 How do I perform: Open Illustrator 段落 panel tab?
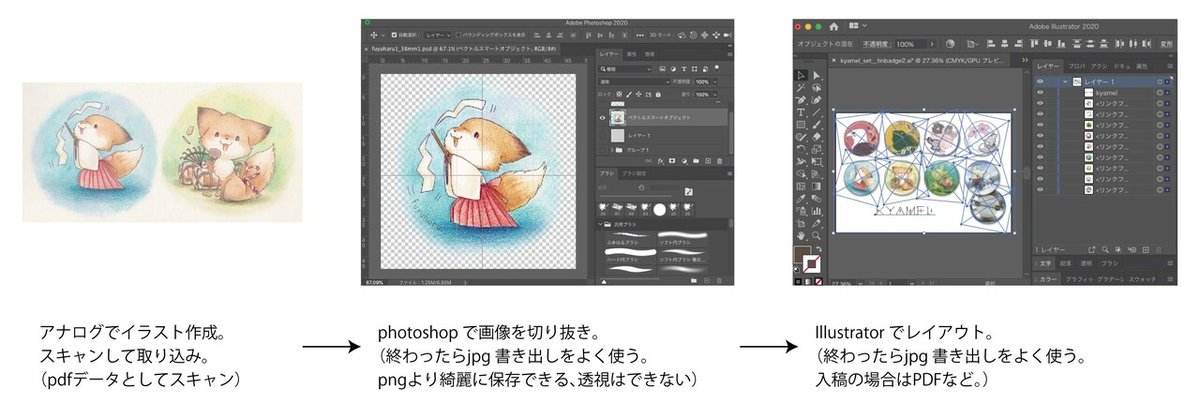click(x=1065, y=264)
